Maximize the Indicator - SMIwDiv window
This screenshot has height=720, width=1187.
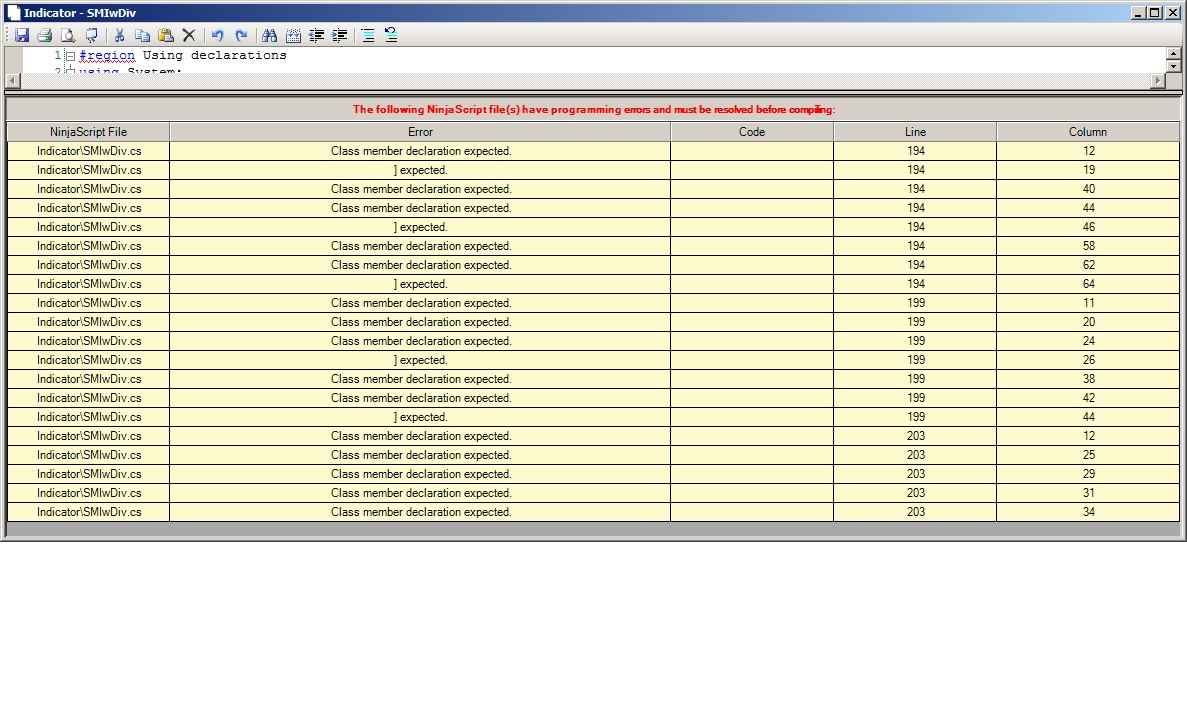(x=1155, y=13)
